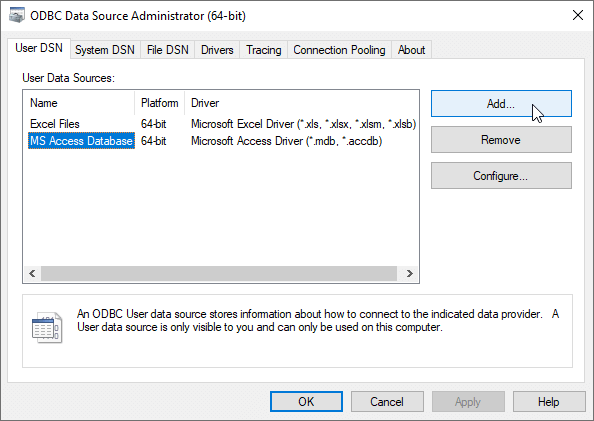594x421 pixels.
Task: Switch to the Tracing tab
Action: coord(264,50)
